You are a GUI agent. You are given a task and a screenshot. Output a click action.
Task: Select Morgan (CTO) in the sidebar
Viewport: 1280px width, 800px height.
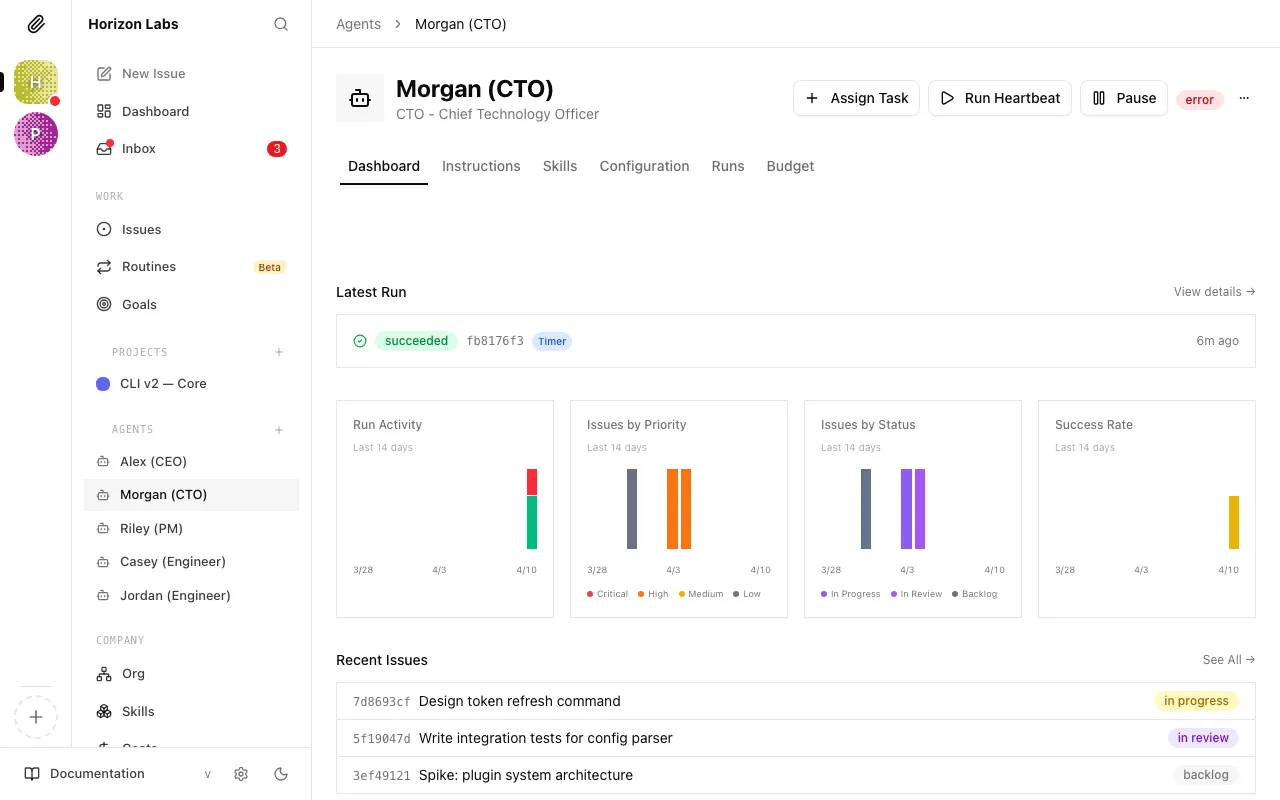tap(191, 495)
